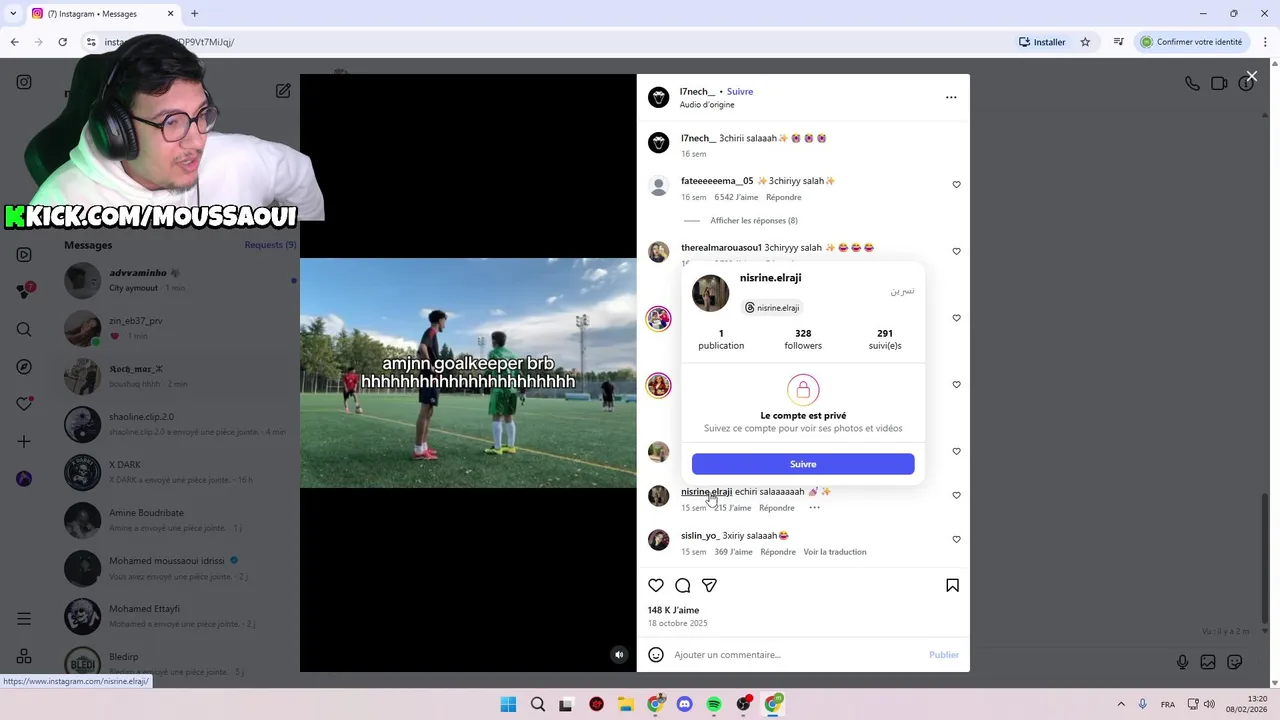Open the shaoline.clip.2.0 conversation
The height and width of the screenshot is (720, 1280).
pos(178,424)
